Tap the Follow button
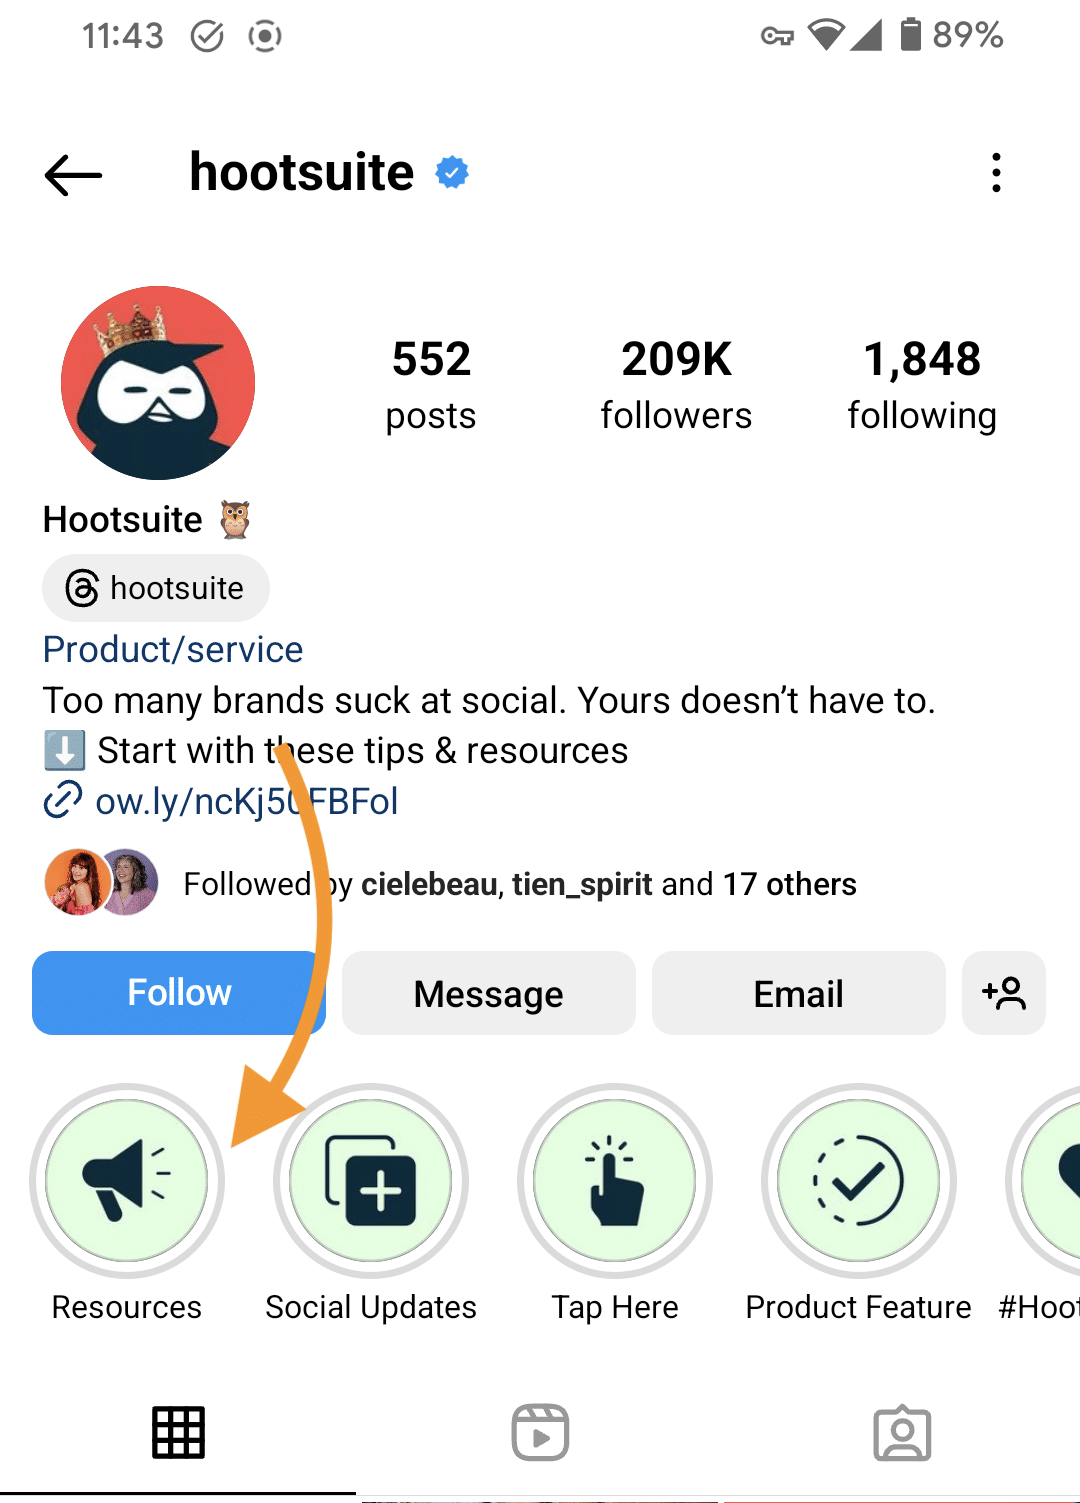Screen dimensions: 1080x1503 tap(178, 992)
